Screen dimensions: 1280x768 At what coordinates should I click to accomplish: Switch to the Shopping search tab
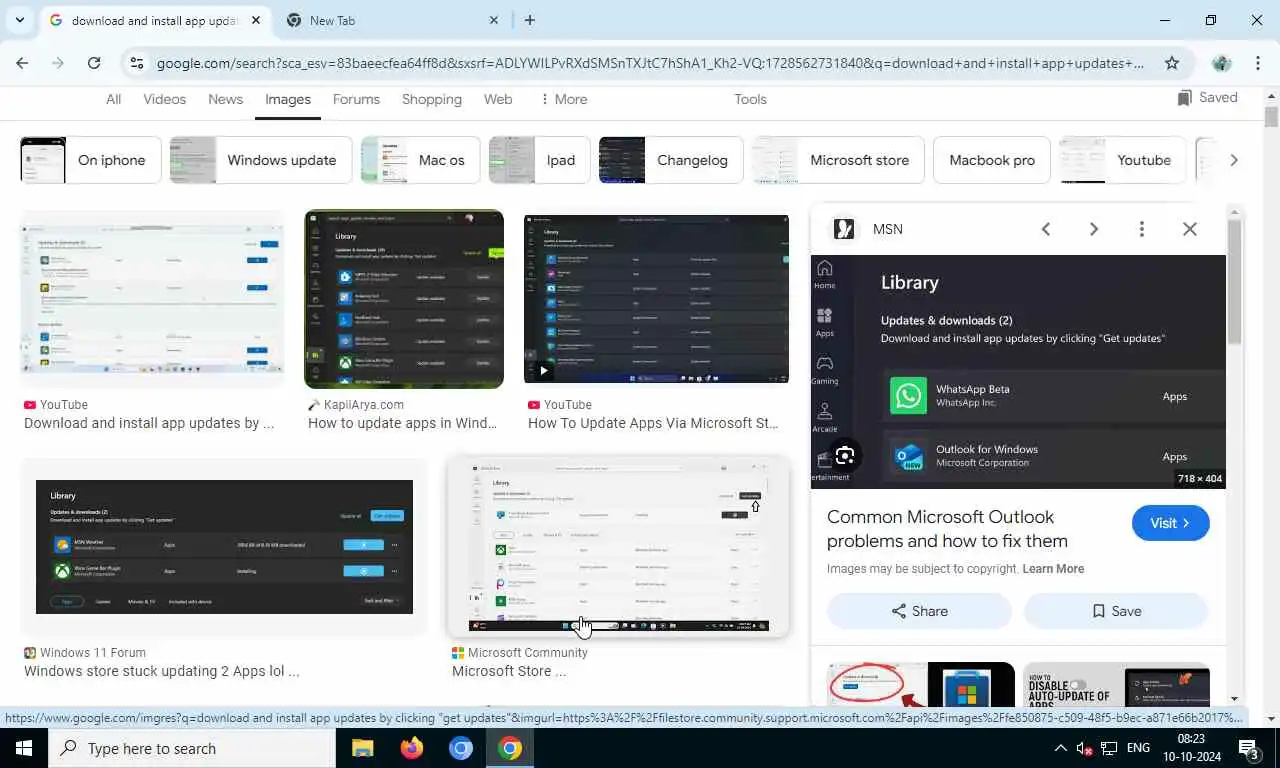432,99
